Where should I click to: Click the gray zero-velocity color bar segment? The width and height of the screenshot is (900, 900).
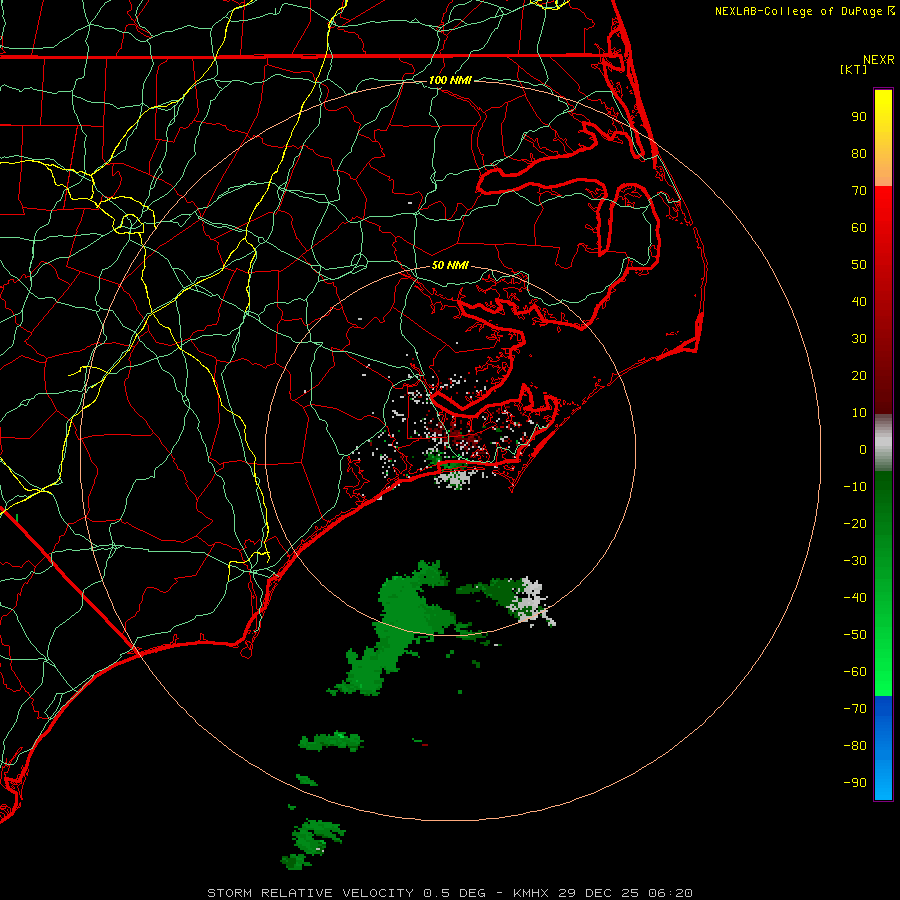883,443
